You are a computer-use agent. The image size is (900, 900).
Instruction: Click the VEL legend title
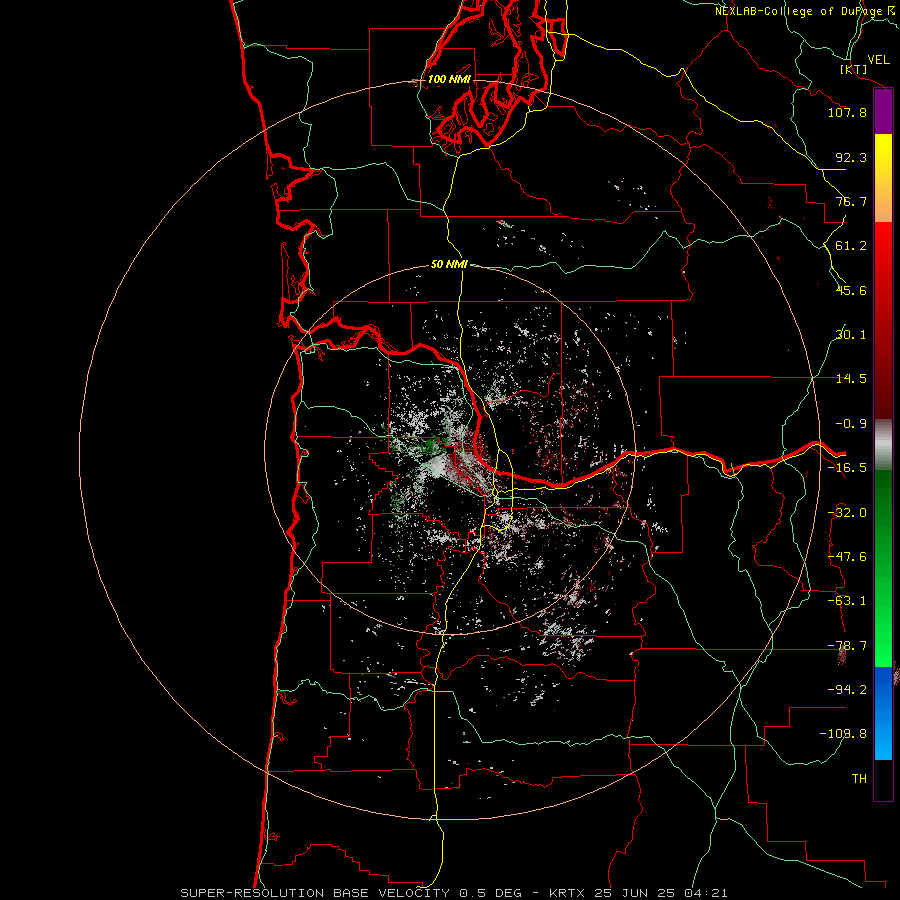pyautogui.click(x=878, y=60)
